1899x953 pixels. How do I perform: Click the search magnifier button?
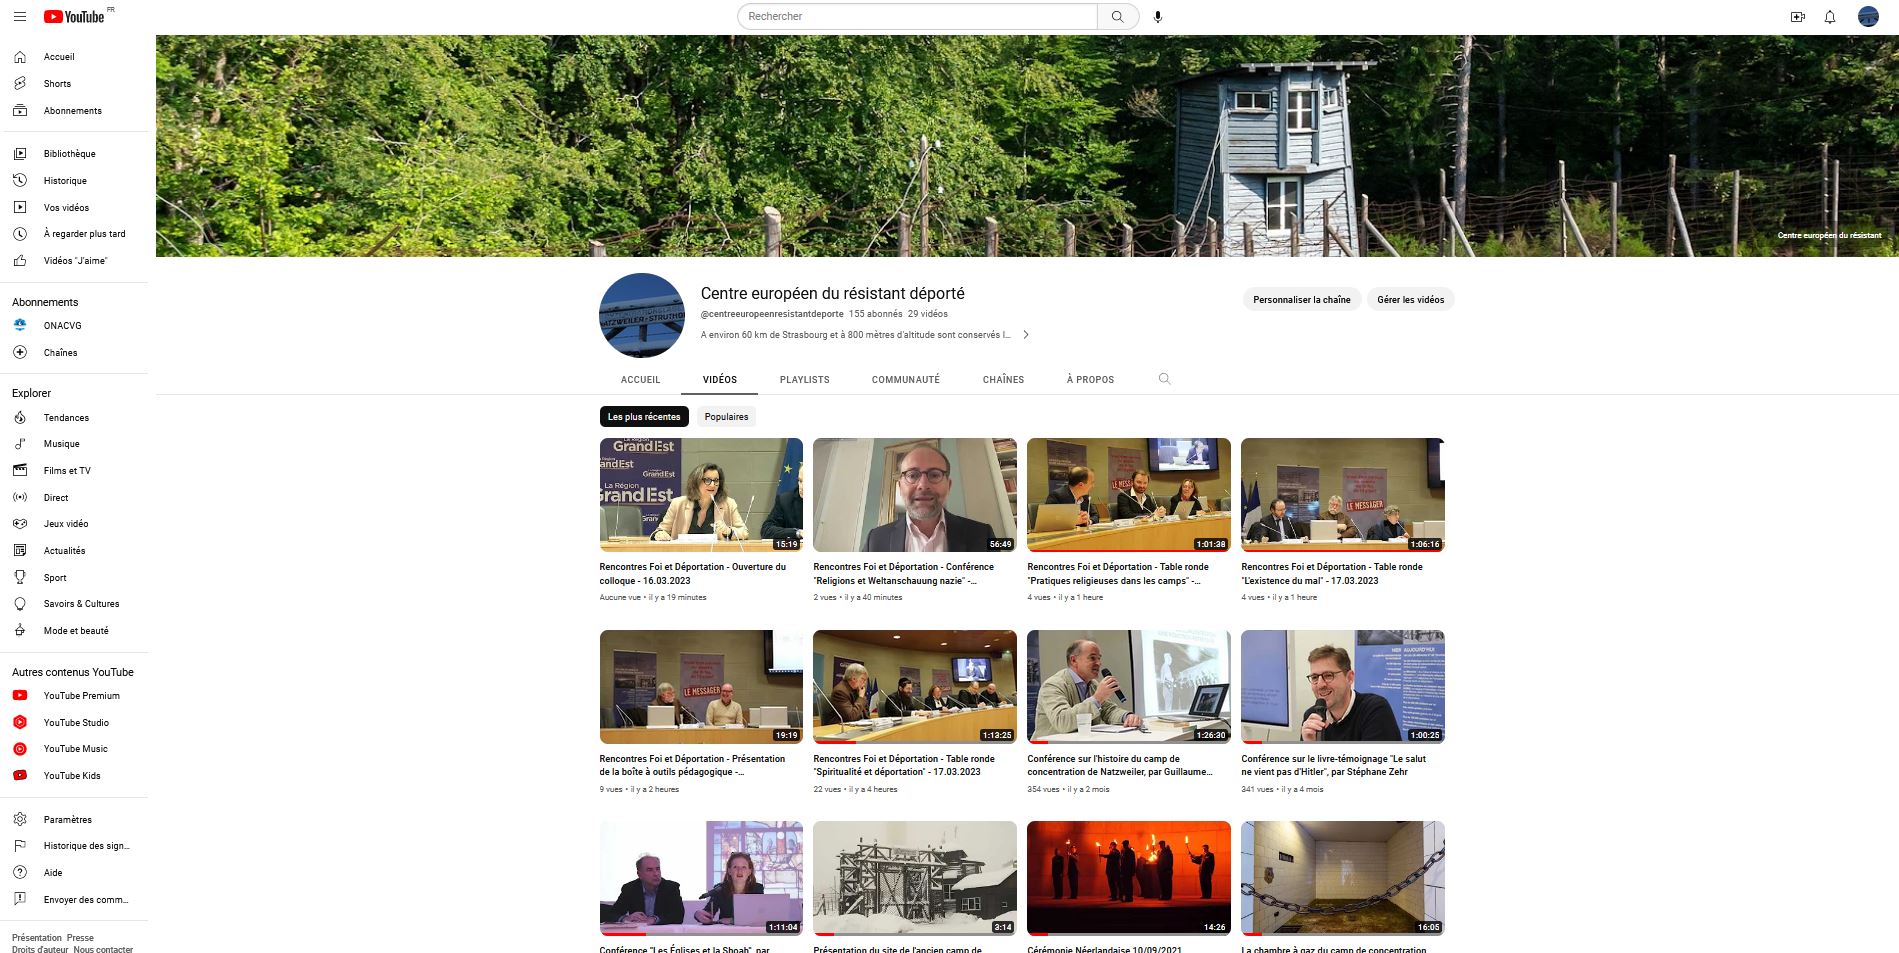(1117, 17)
